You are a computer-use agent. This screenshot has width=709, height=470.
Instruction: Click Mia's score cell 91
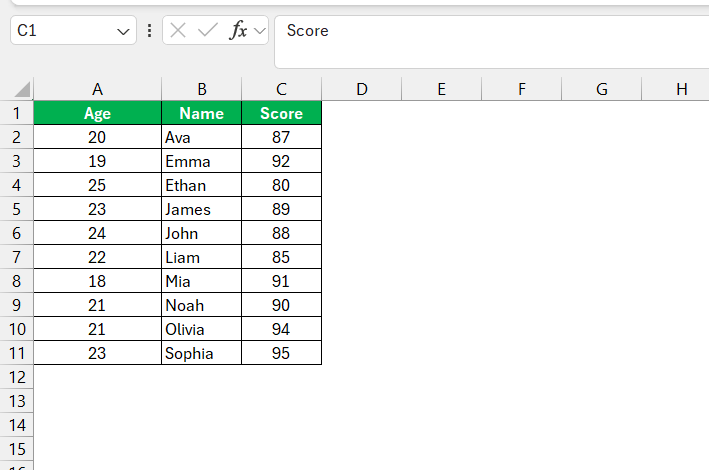[282, 281]
